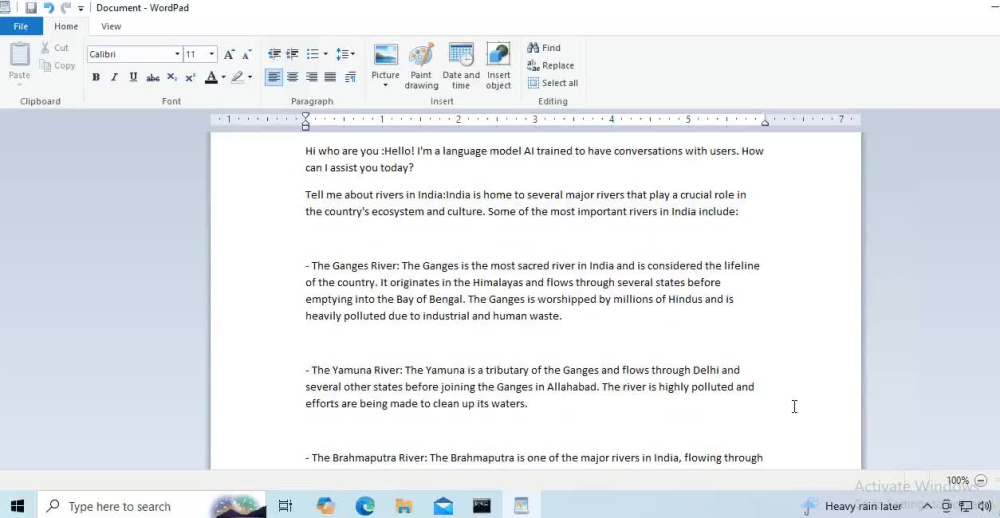Apply the text color A button
Image resolution: width=1000 pixels, height=518 pixels.
pos(211,77)
